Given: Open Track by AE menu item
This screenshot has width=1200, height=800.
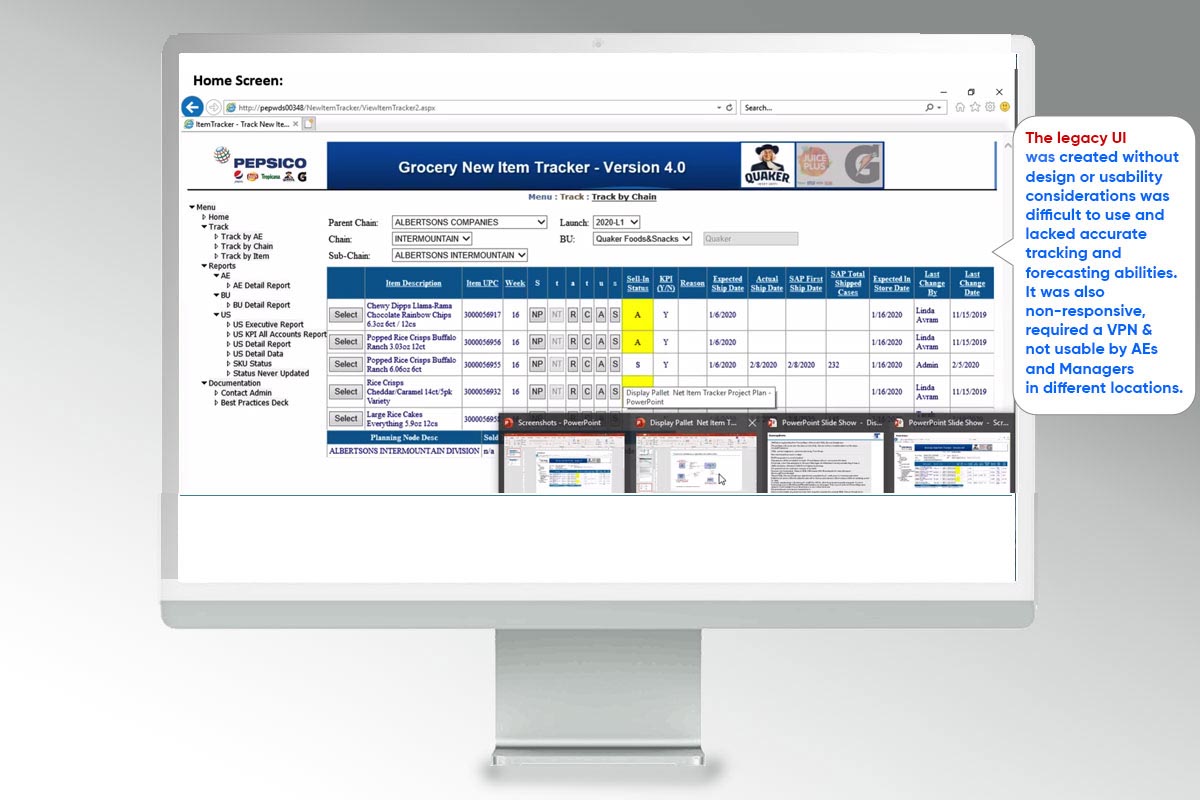Looking at the screenshot, I should (242, 237).
